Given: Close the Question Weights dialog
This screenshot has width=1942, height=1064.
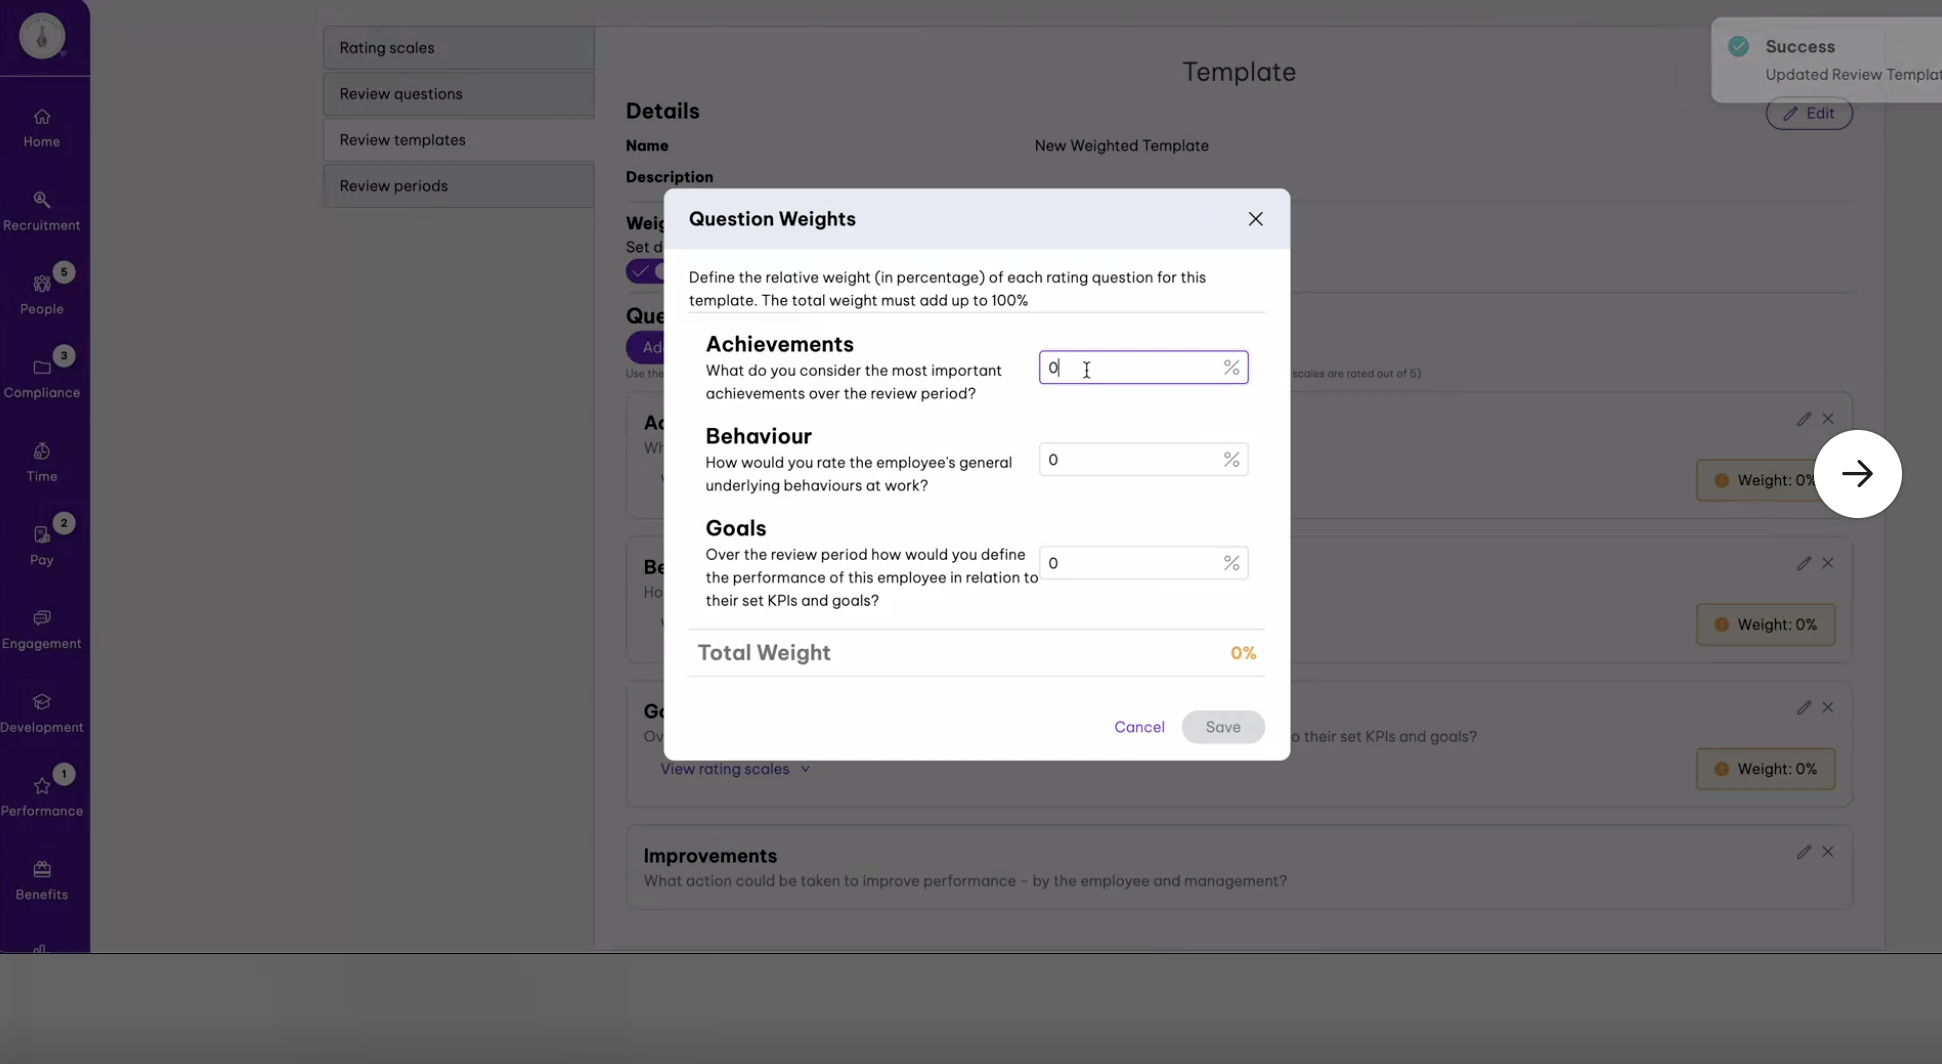Looking at the screenshot, I should click(1255, 219).
